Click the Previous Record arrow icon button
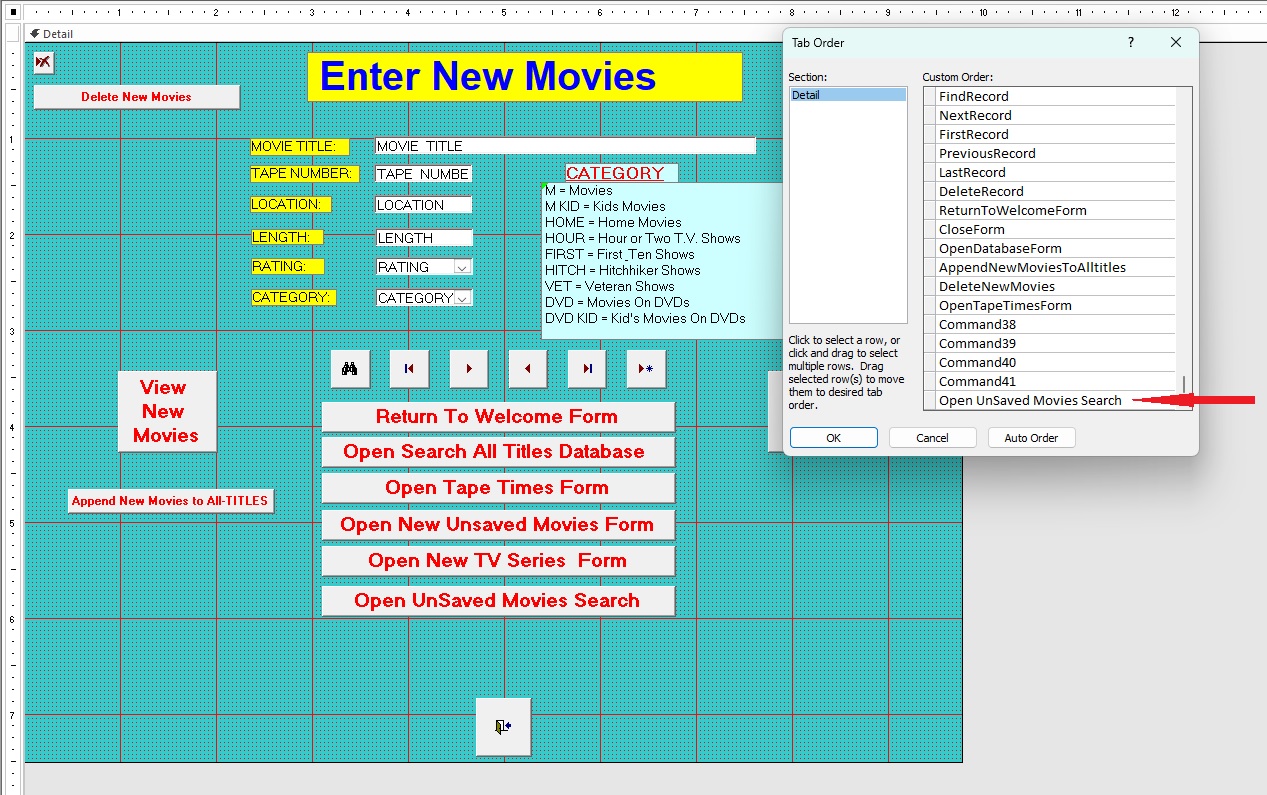Viewport: 1267px width, 795px height. [x=528, y=368]
